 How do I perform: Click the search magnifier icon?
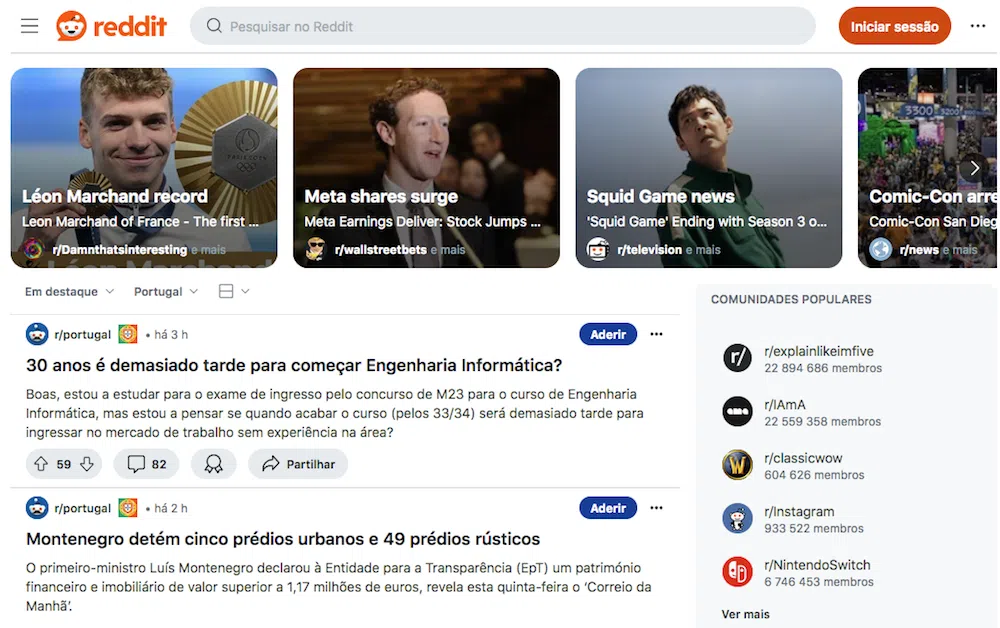point(214,26)
